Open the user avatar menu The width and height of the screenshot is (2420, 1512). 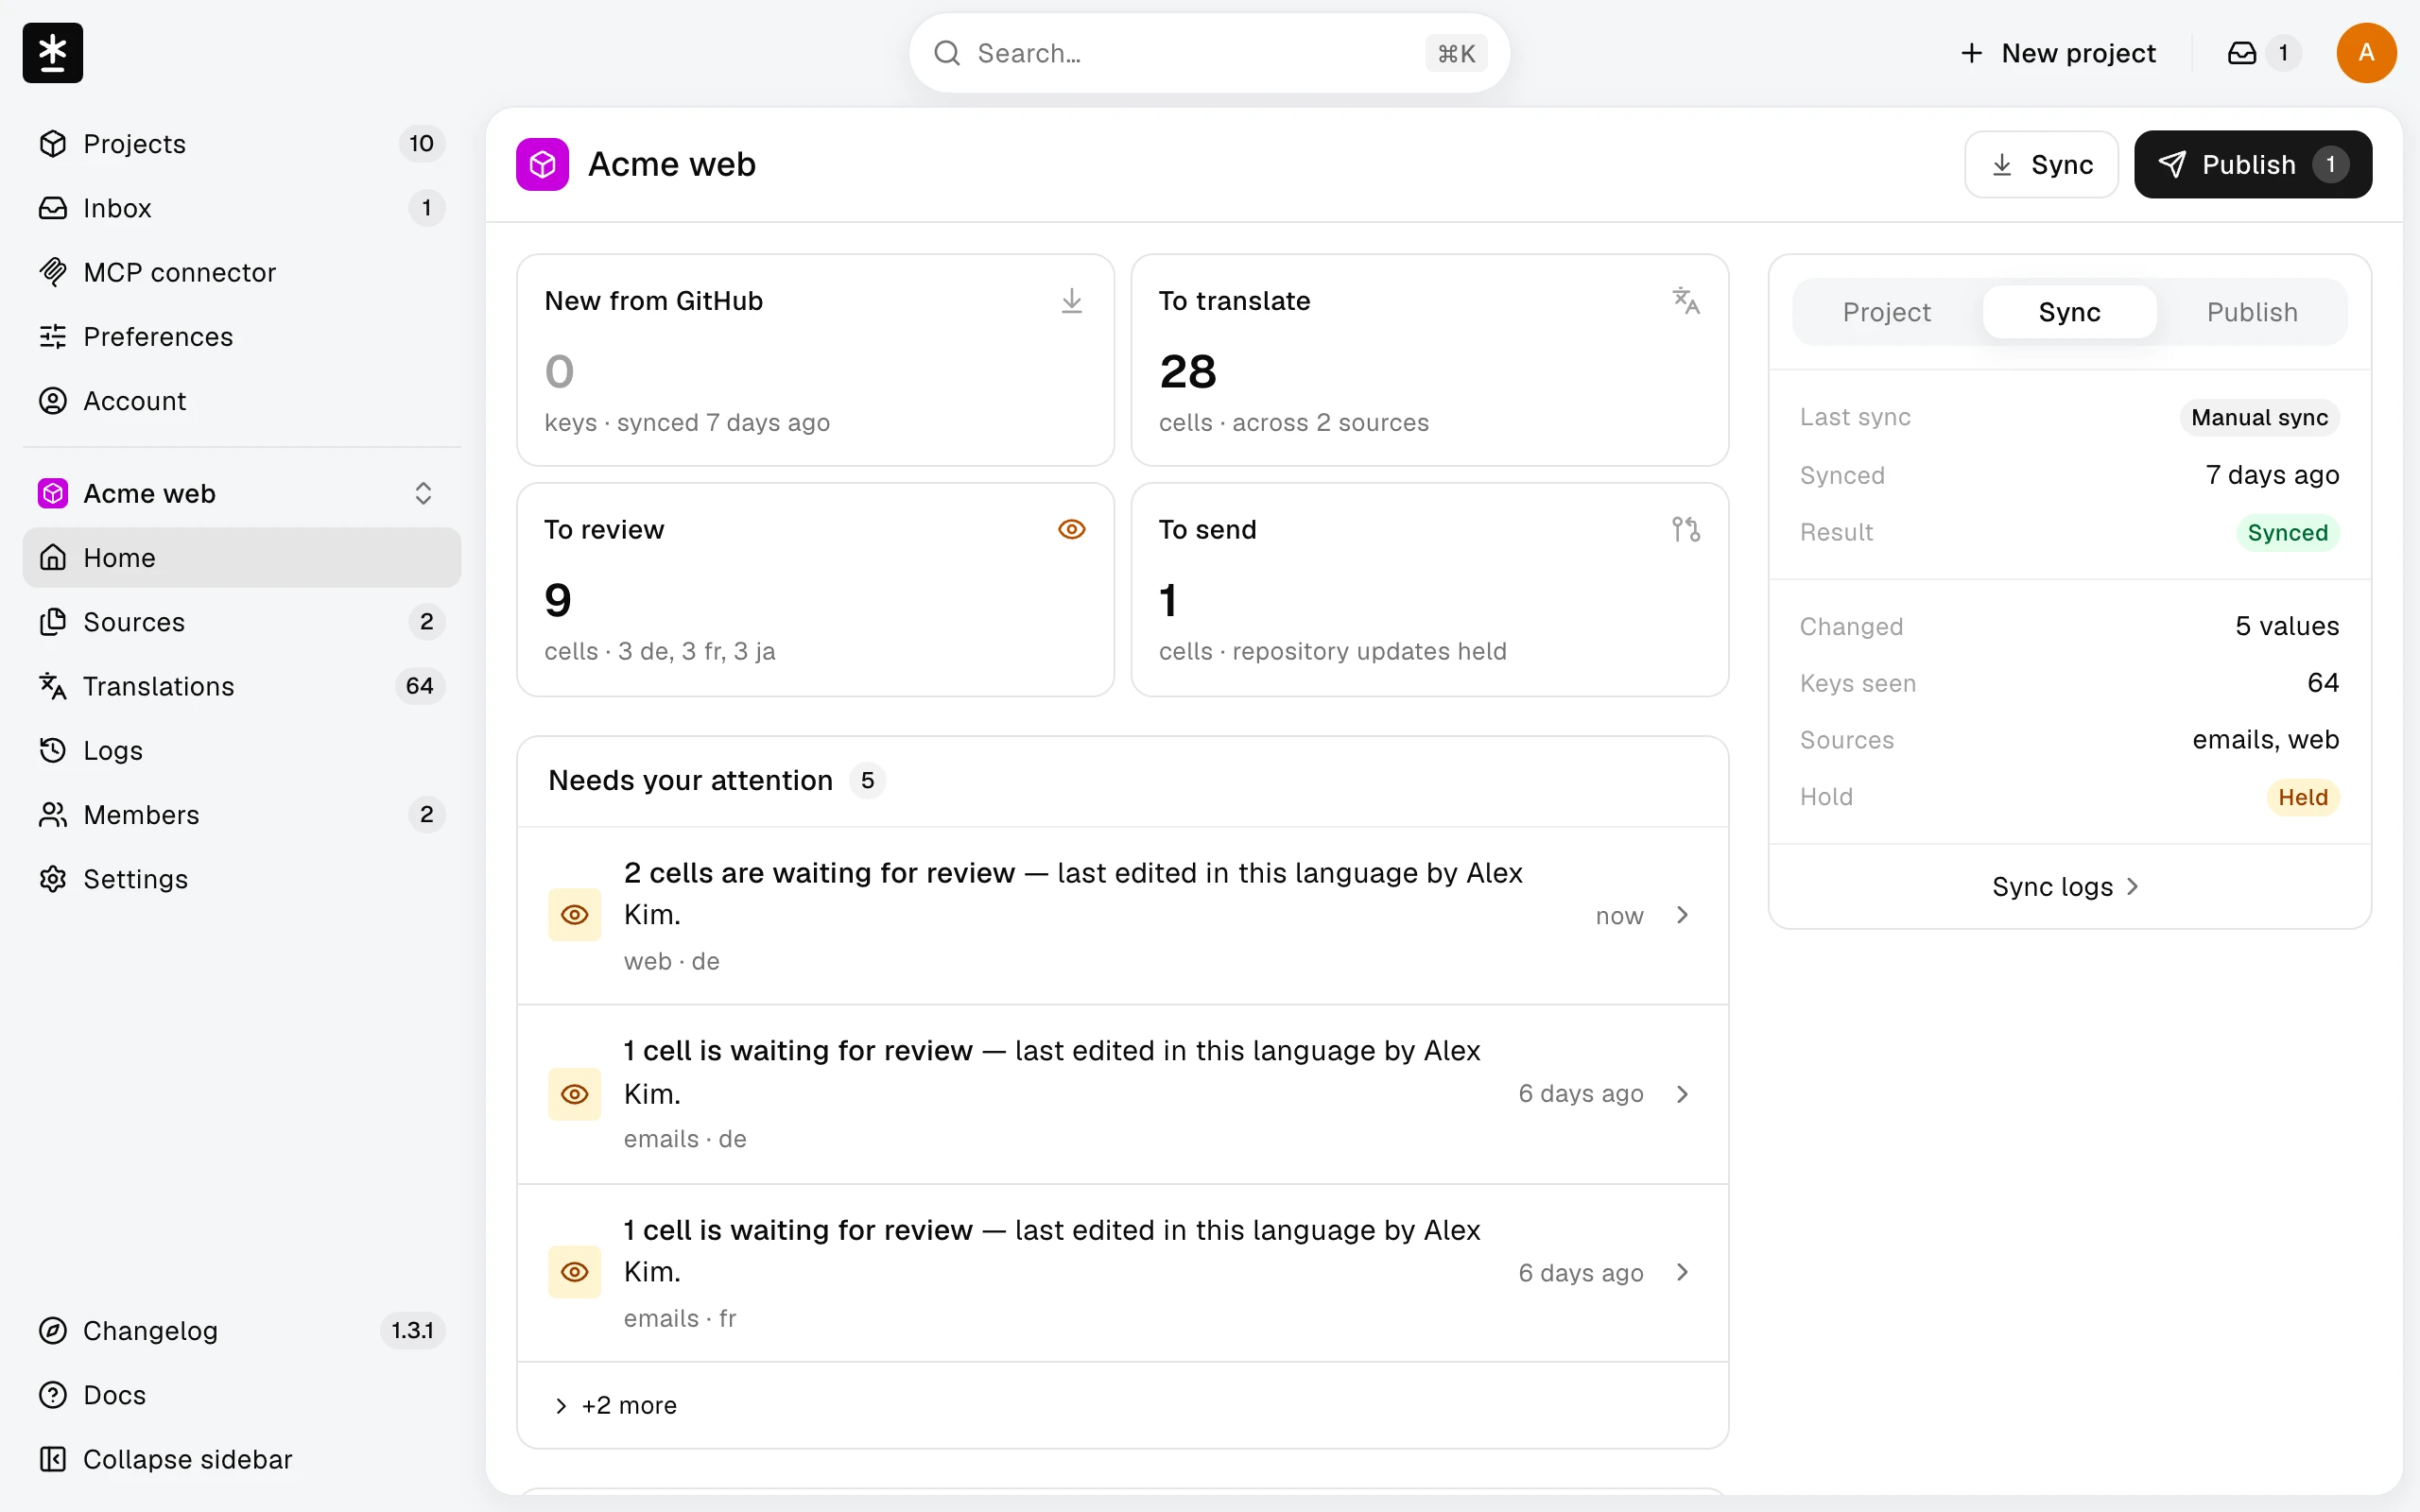click(x=2365, y=53)
